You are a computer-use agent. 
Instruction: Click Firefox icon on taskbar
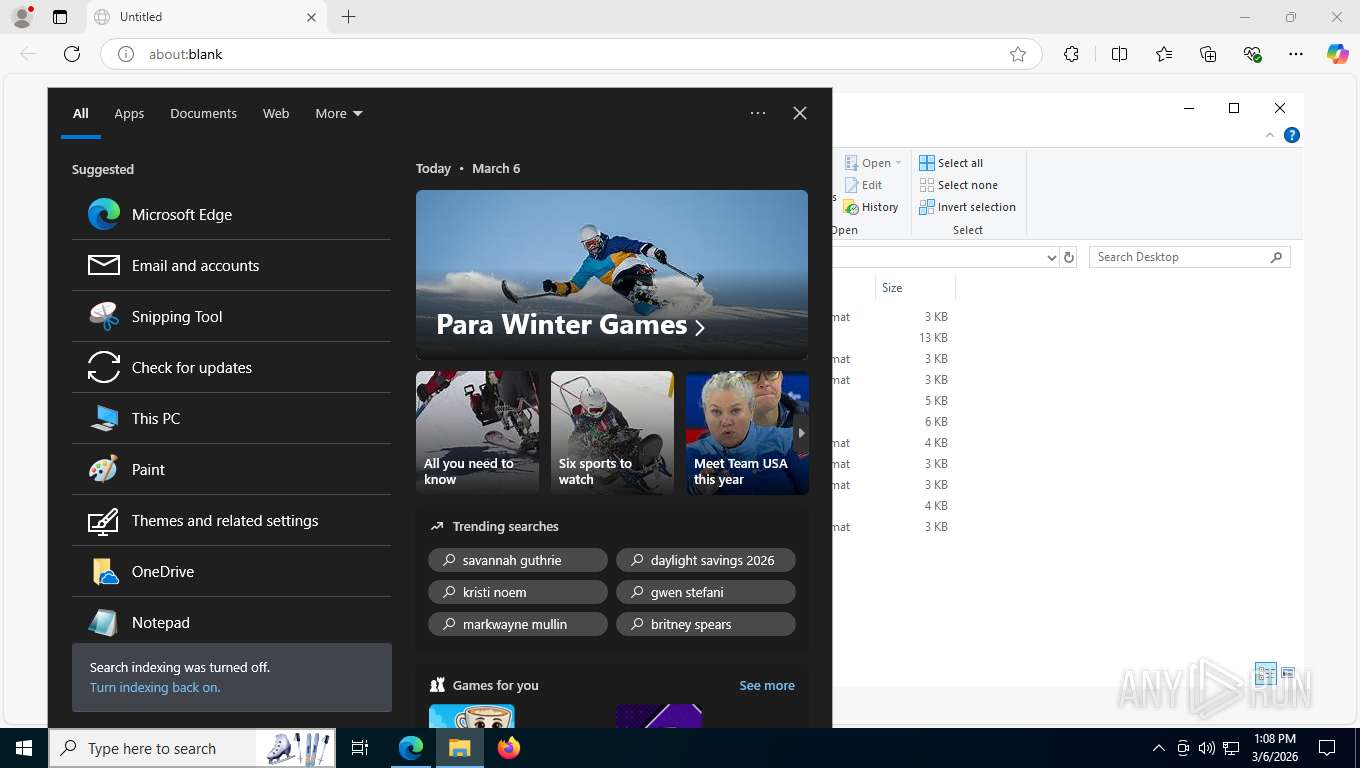509,748
